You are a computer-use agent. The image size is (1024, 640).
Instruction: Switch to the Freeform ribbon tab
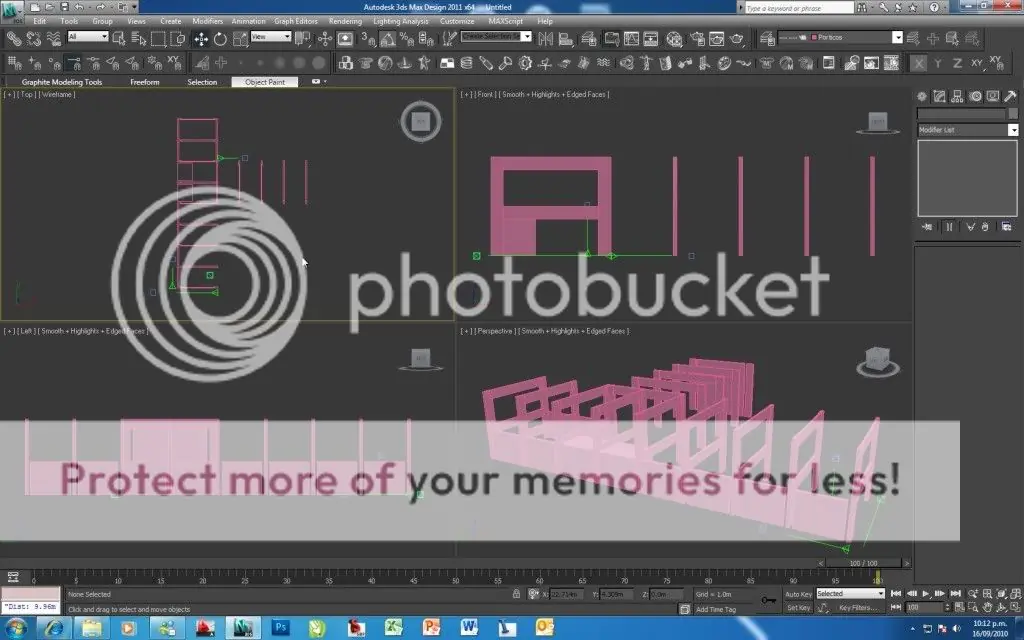coord(145,82)
